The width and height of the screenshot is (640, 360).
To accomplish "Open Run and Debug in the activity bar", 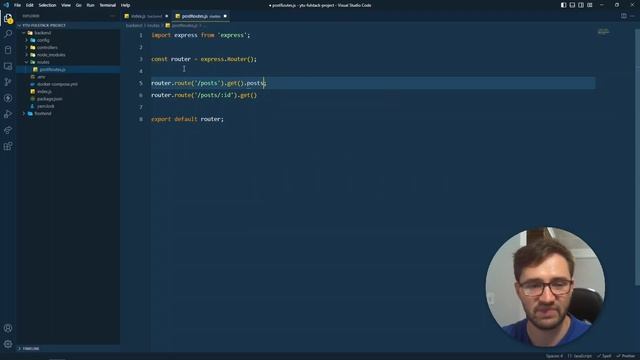I will (8, 114).
